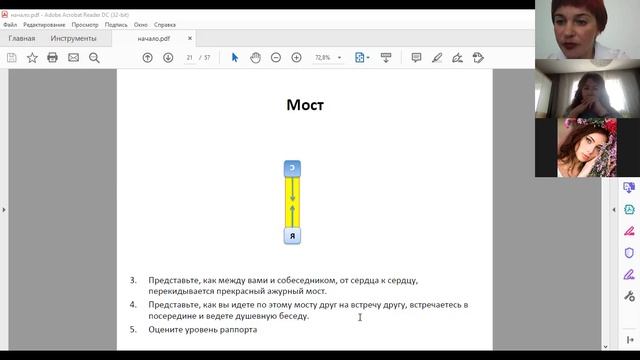Expand the left navigation pane arrow
Viewport: 640px width, 360px height.
tap(4, 210)
